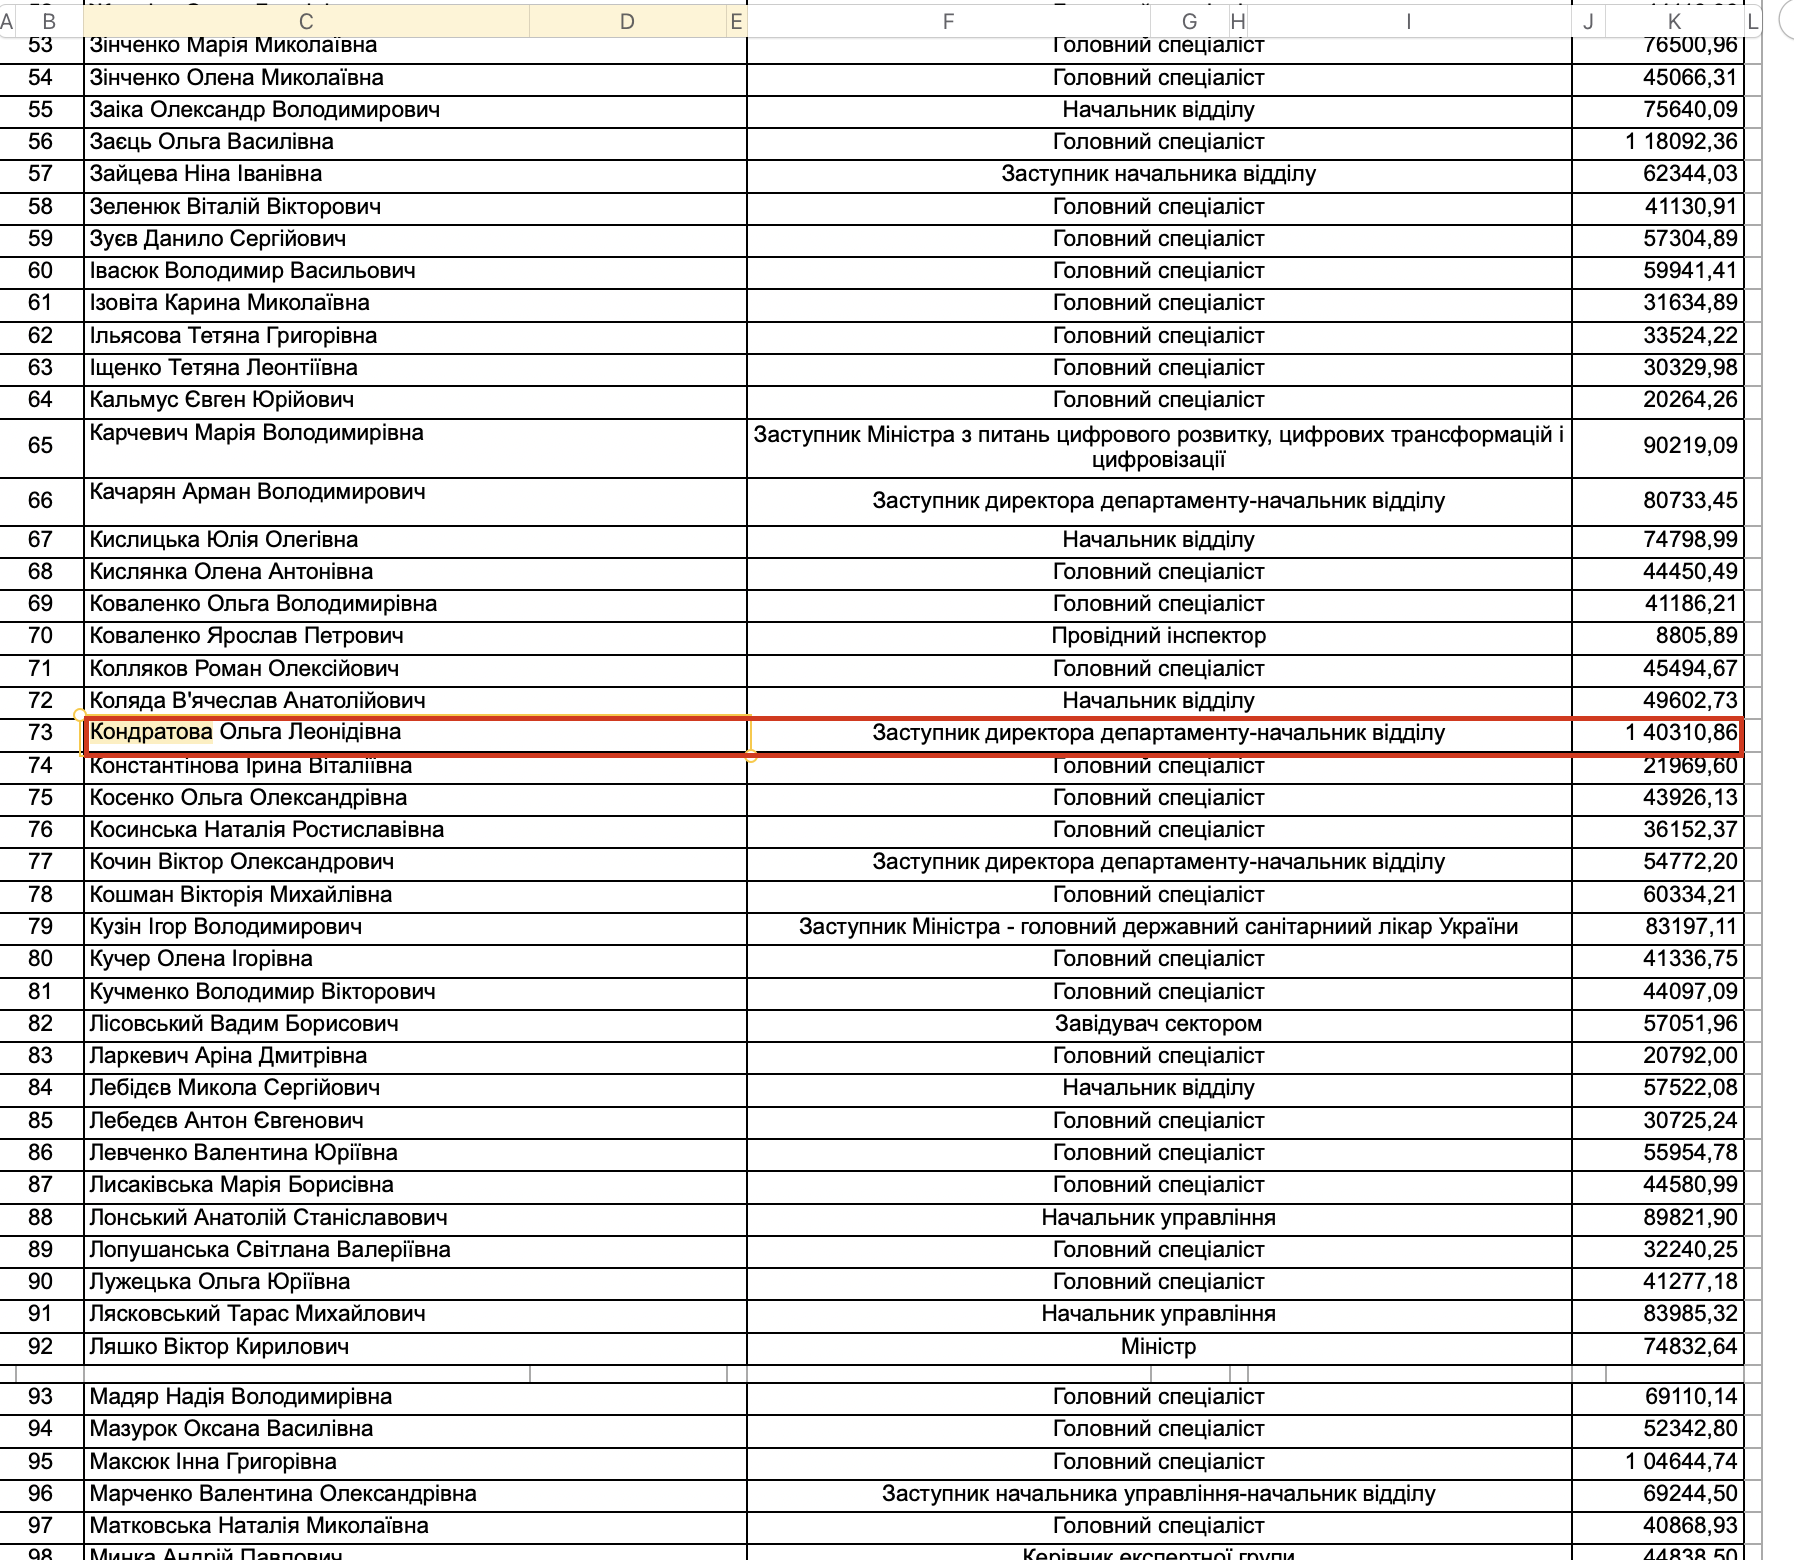Image resolution: width=1794 pixels, height=1560 pixels.
Task: Select column B header
Action: 49,21
